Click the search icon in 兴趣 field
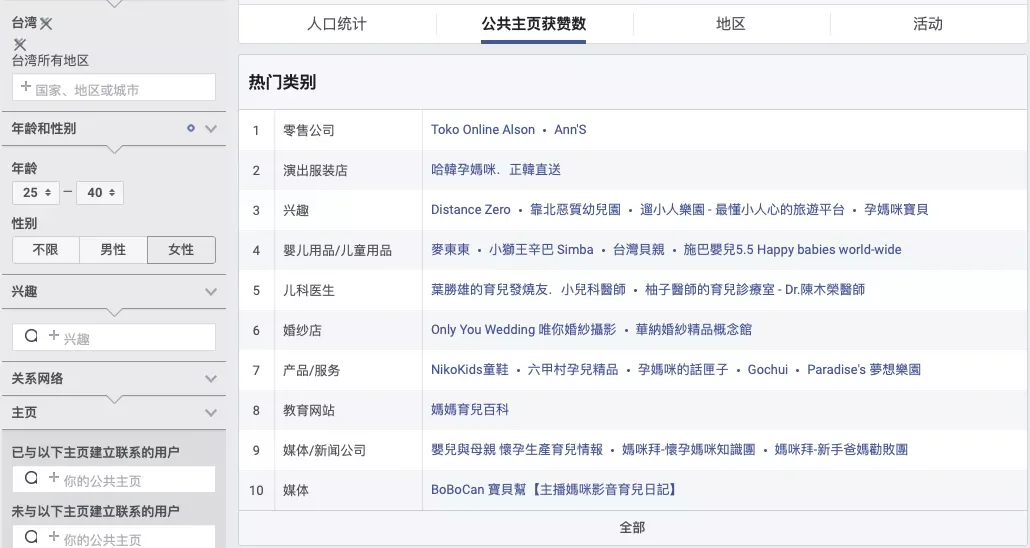This screenshot has width=1030, height=548. 31,336
